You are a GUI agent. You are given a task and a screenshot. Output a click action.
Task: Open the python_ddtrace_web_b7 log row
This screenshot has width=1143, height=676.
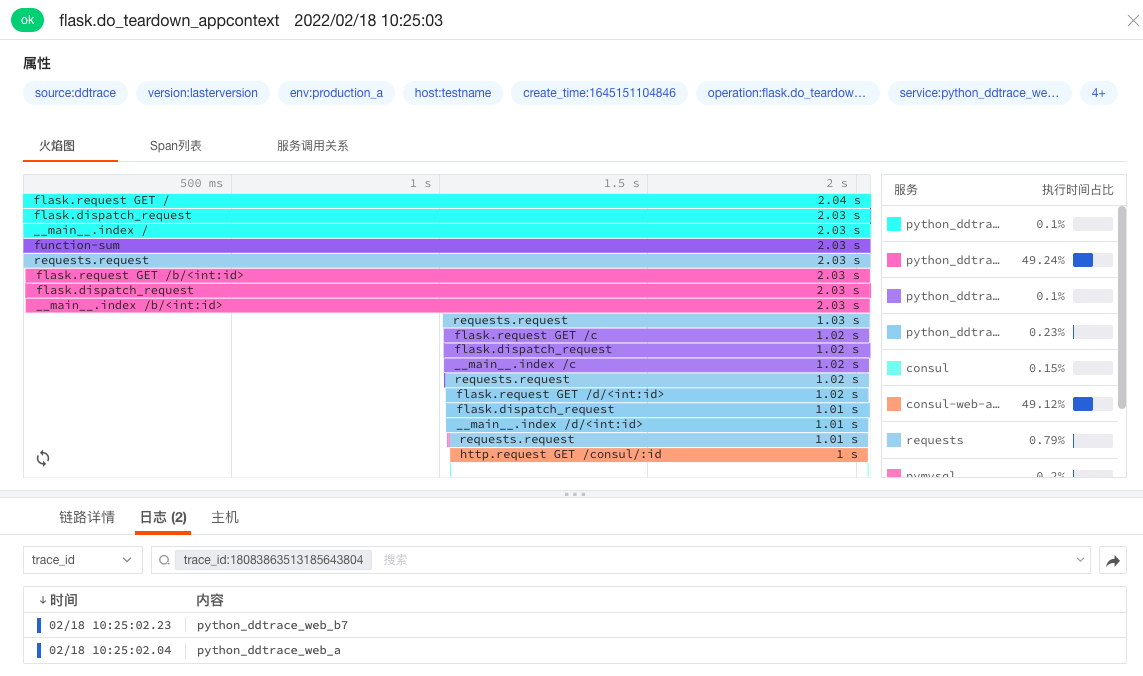point(272,625)
